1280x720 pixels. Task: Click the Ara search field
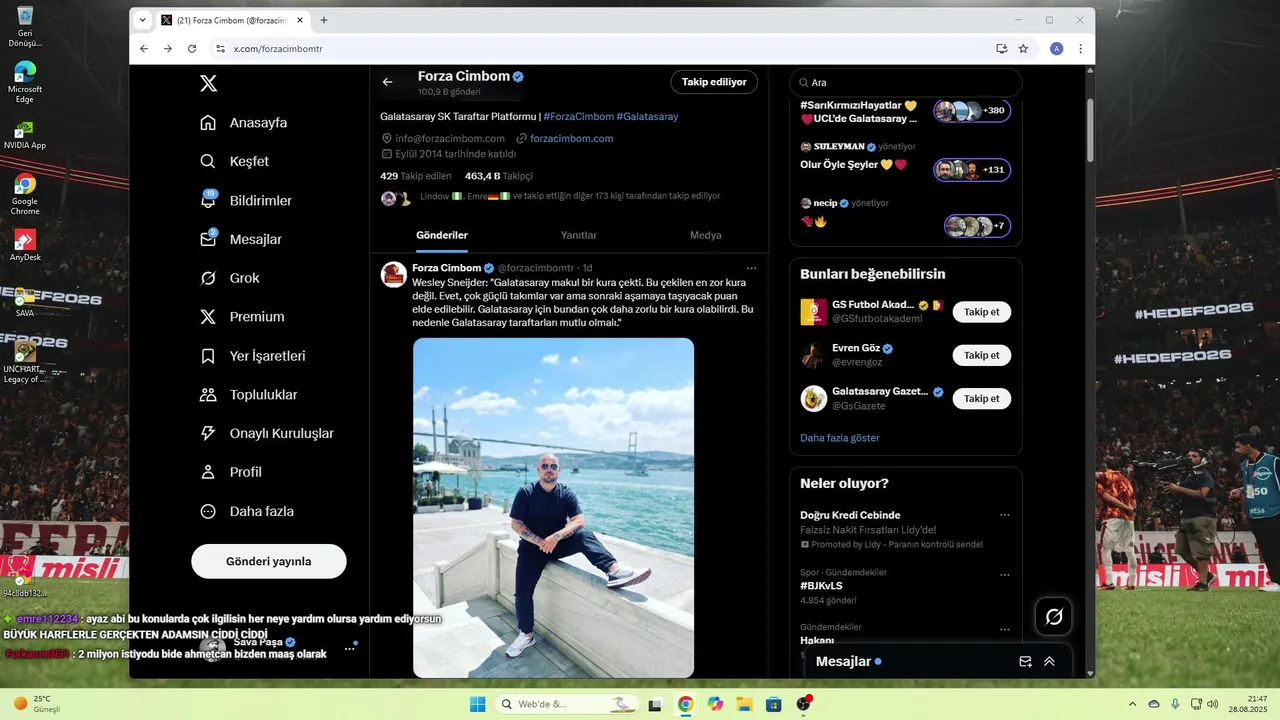coord(906,83)
